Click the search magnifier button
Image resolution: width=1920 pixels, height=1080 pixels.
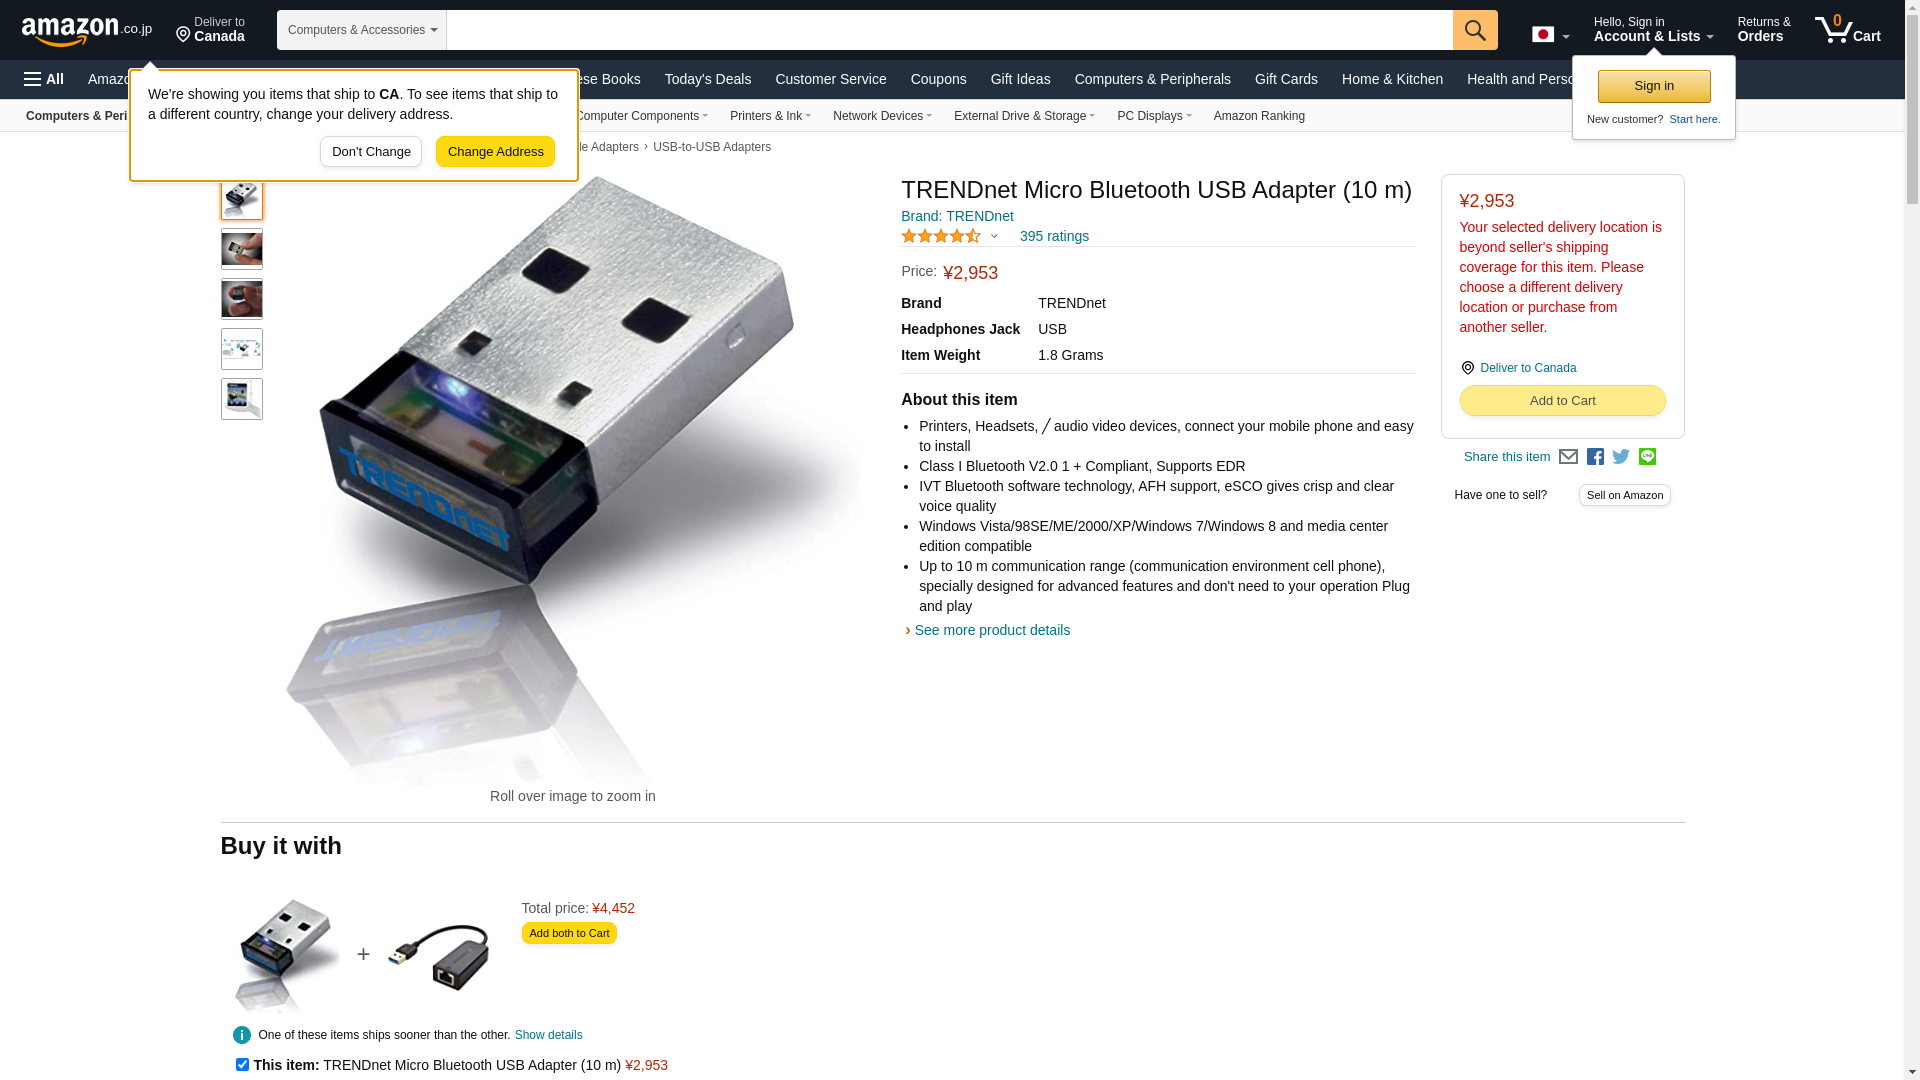coord(1475,30)
